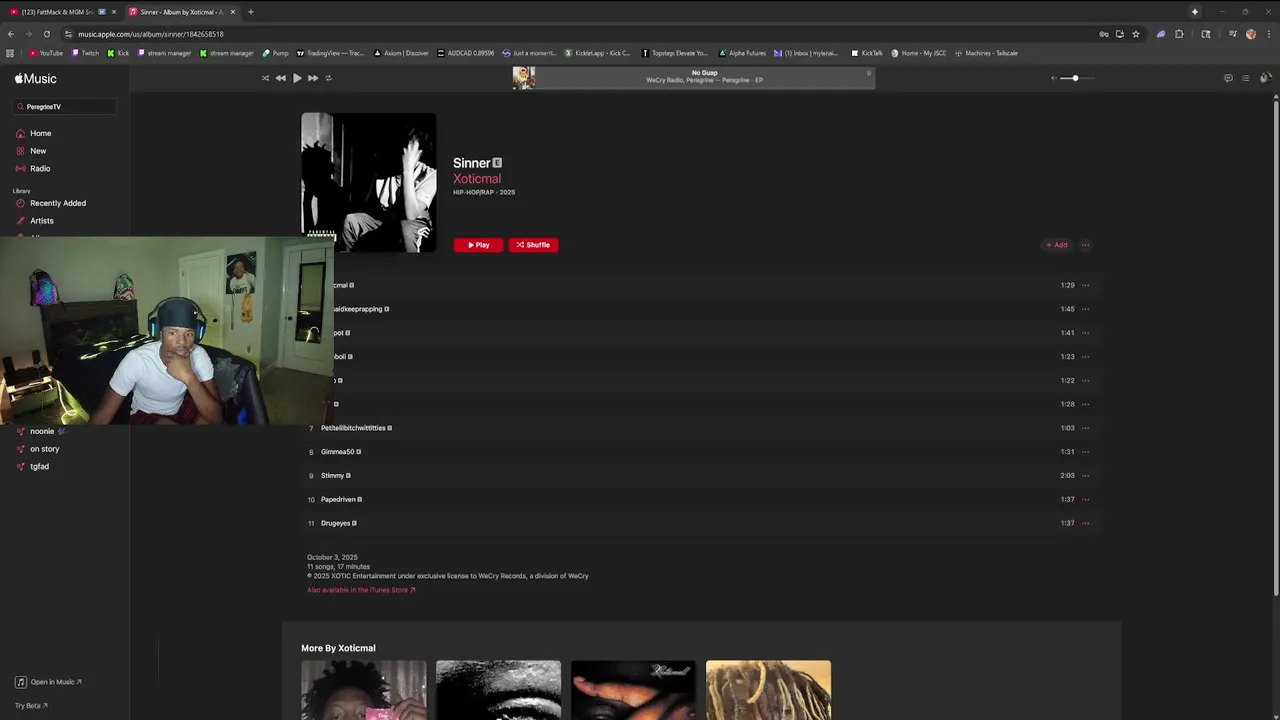Skip to the previous track
Viewport: 1280px width, 720px height.
tap(281, 78)
